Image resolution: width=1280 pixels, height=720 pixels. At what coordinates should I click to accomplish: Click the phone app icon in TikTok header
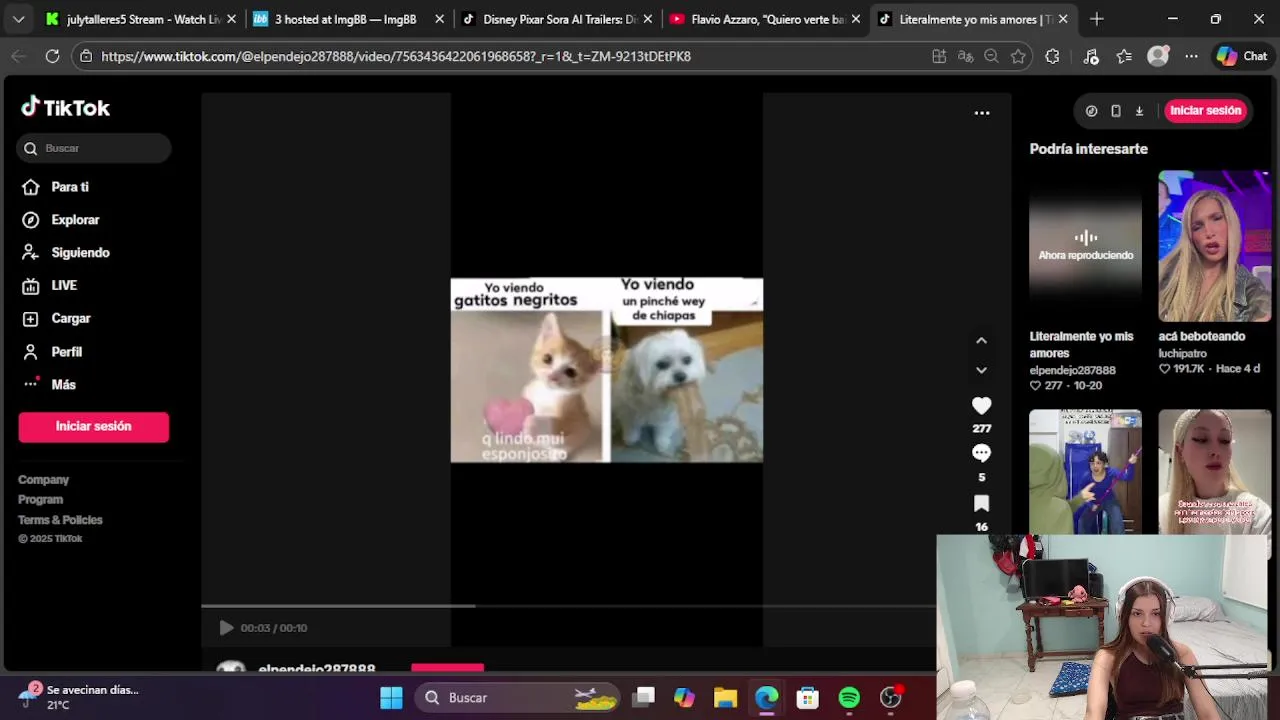coord(1116,111)
